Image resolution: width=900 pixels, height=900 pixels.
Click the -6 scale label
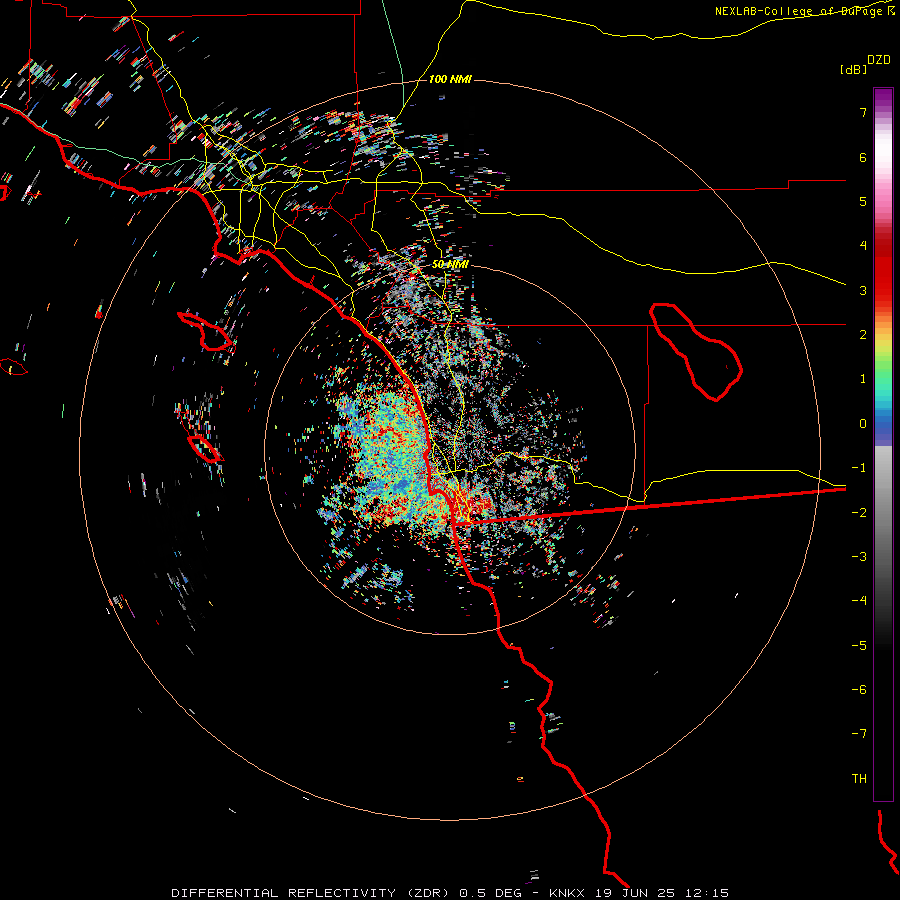(x=859, y=690)
